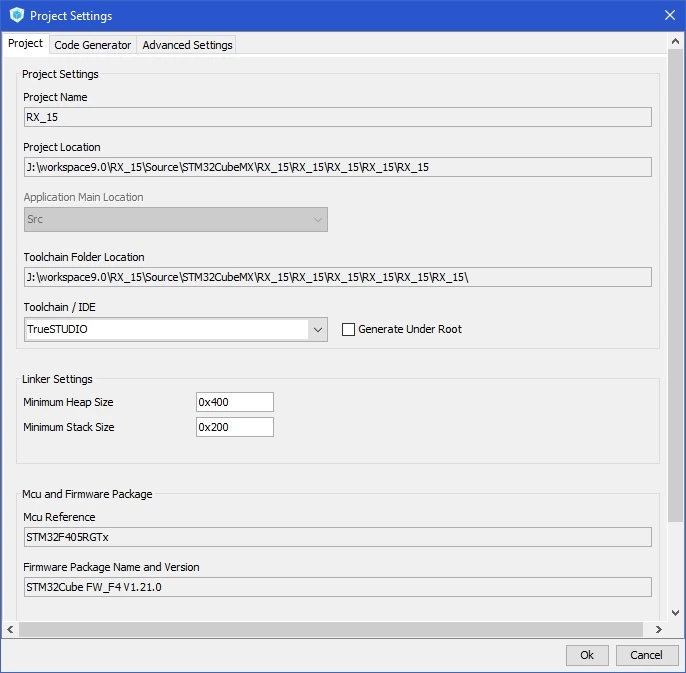Edit the Minimum Stack Size value 0x200
This screenshot has width=686, height=673.
point(234,427)
